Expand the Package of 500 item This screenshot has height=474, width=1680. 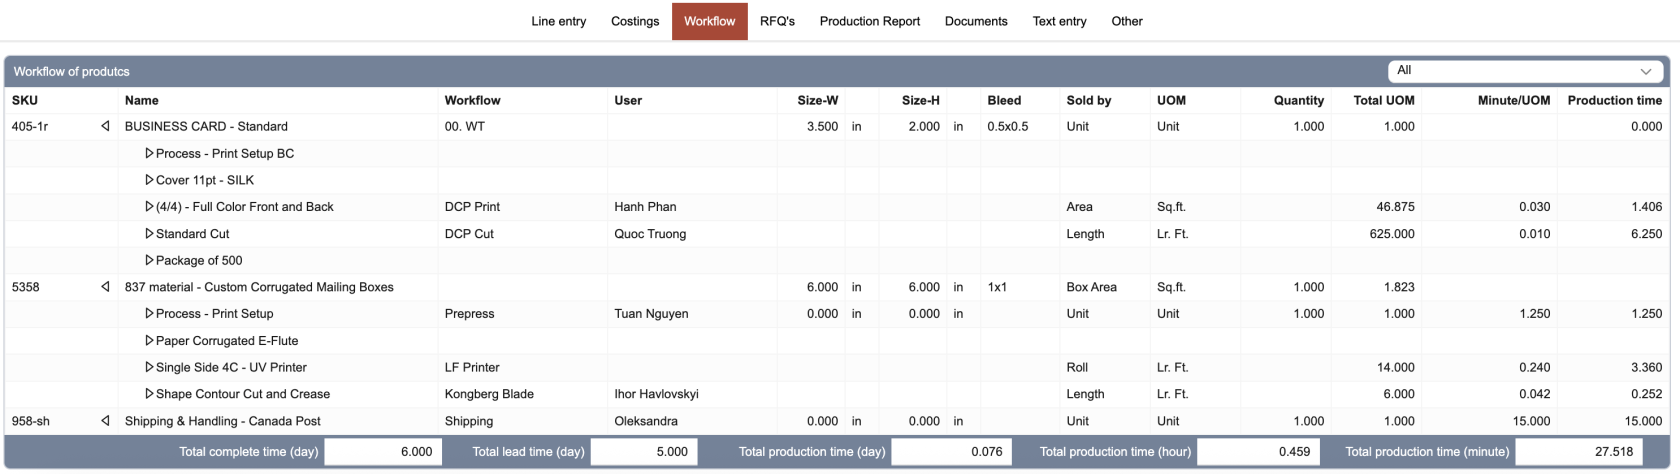pyautogui.click(x=149, y=260)
